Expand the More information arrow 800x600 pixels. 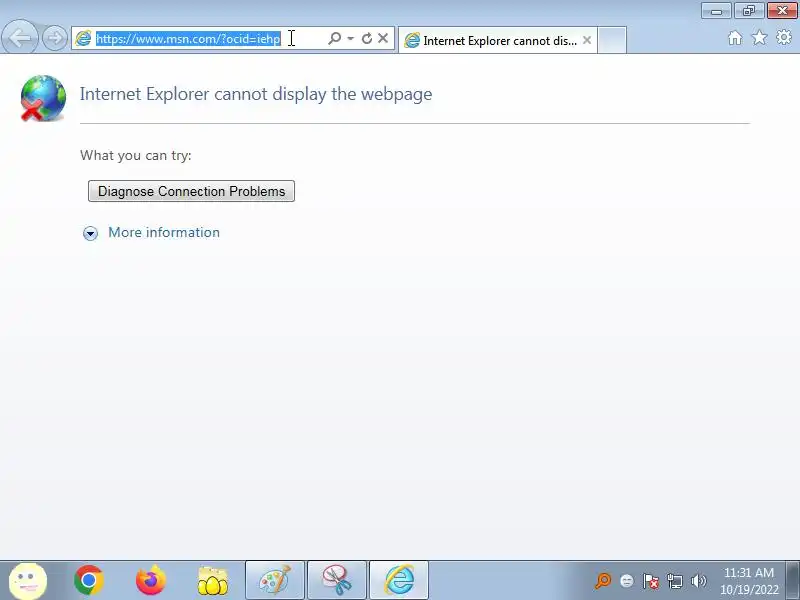[90, 233]
